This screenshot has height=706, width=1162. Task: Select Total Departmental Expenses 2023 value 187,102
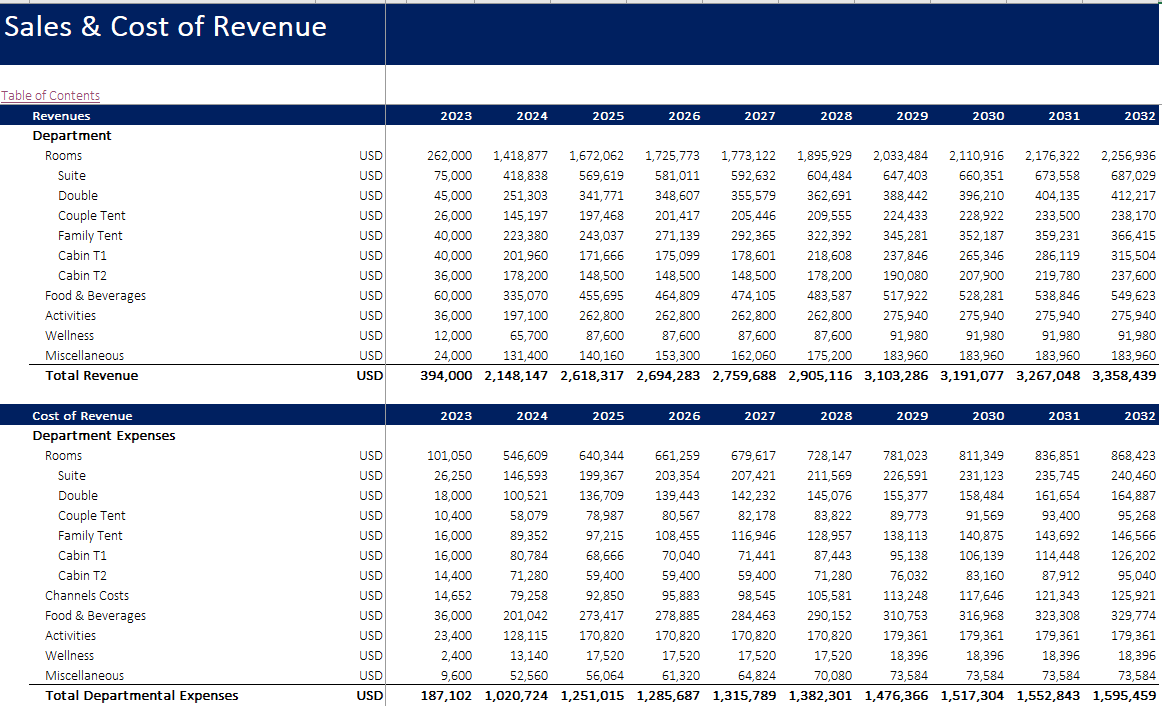[x=446, y=696]
